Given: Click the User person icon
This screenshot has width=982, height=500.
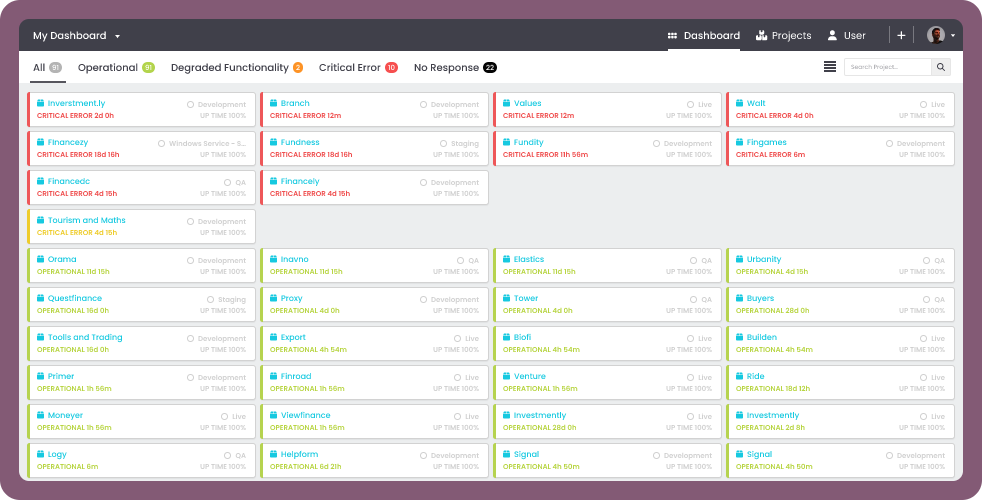Looking at the screenshot, I should 832,36.
